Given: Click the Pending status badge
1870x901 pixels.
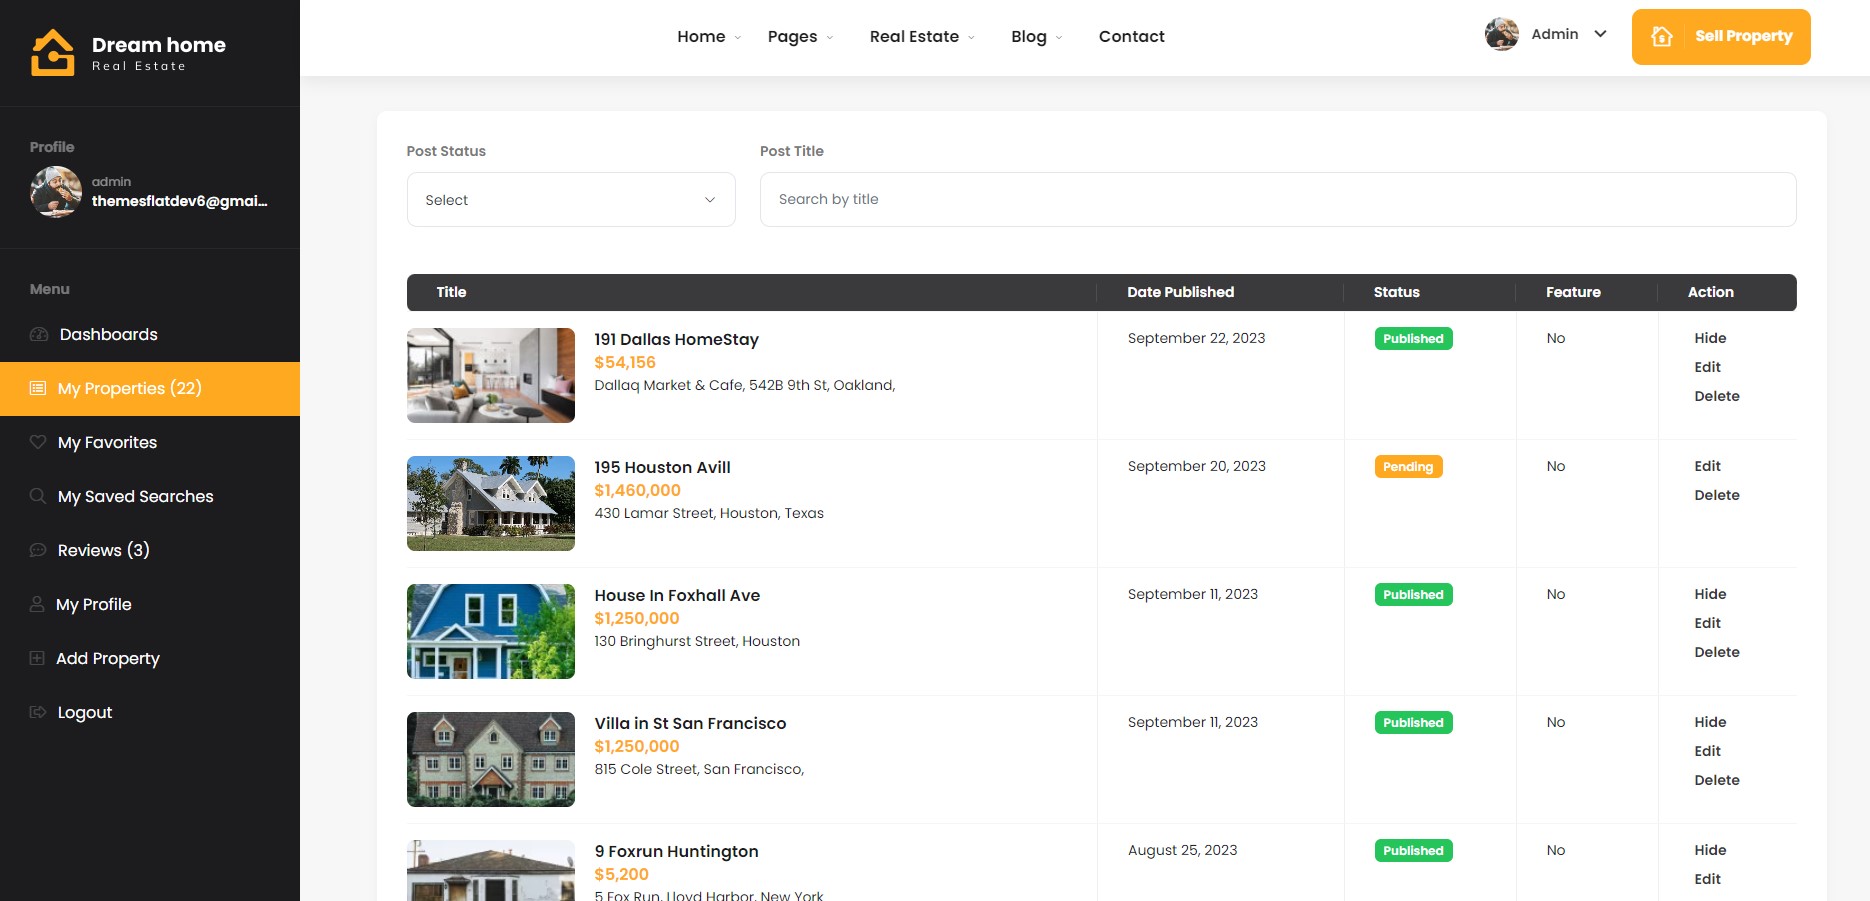Looking at the screenshot, I should pyautogui.click(x=1408, y=467).
